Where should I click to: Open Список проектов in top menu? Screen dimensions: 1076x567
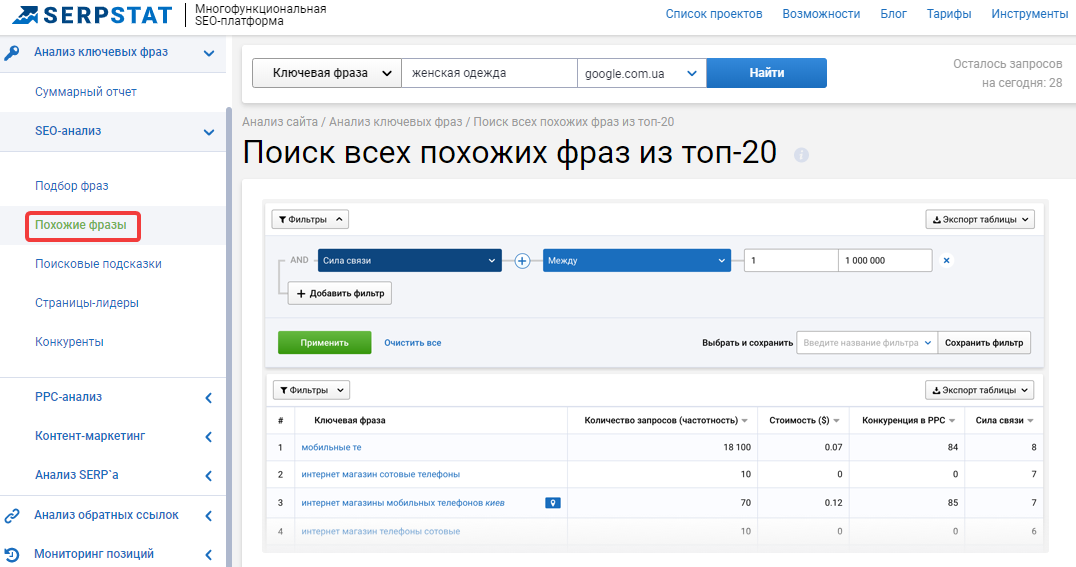pos(714,14)
